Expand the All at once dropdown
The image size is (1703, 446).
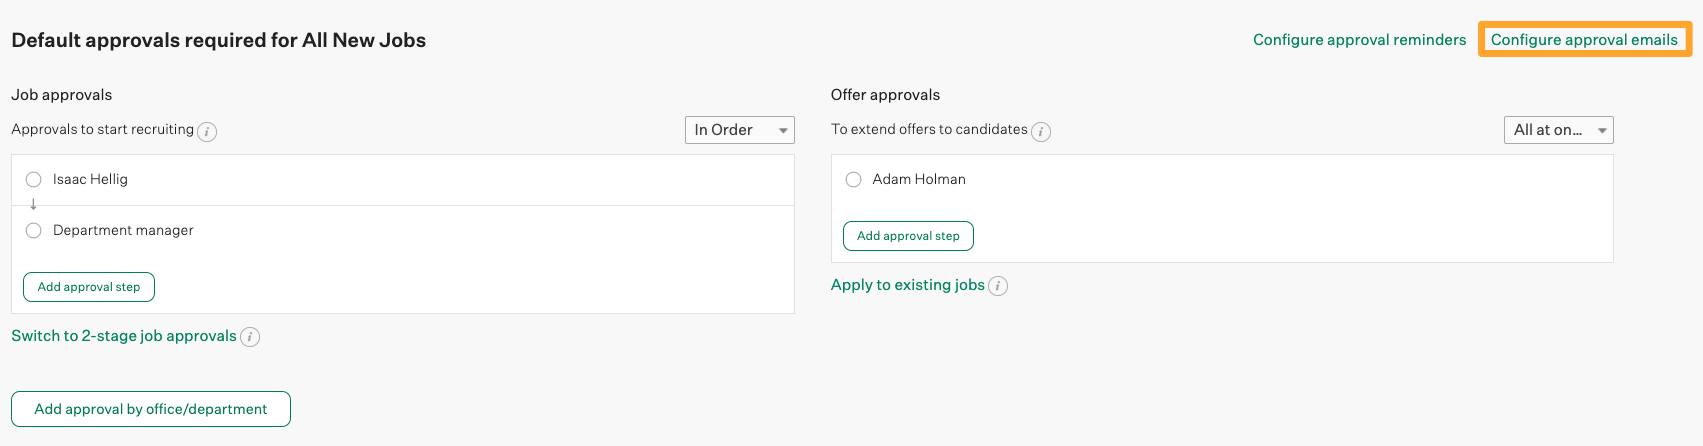1558,130
